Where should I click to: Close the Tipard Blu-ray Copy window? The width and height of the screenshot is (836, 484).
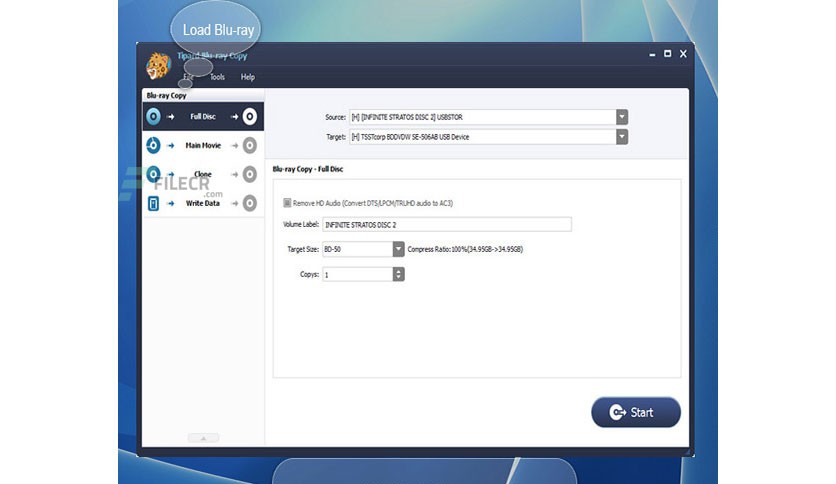coord(683,54)
